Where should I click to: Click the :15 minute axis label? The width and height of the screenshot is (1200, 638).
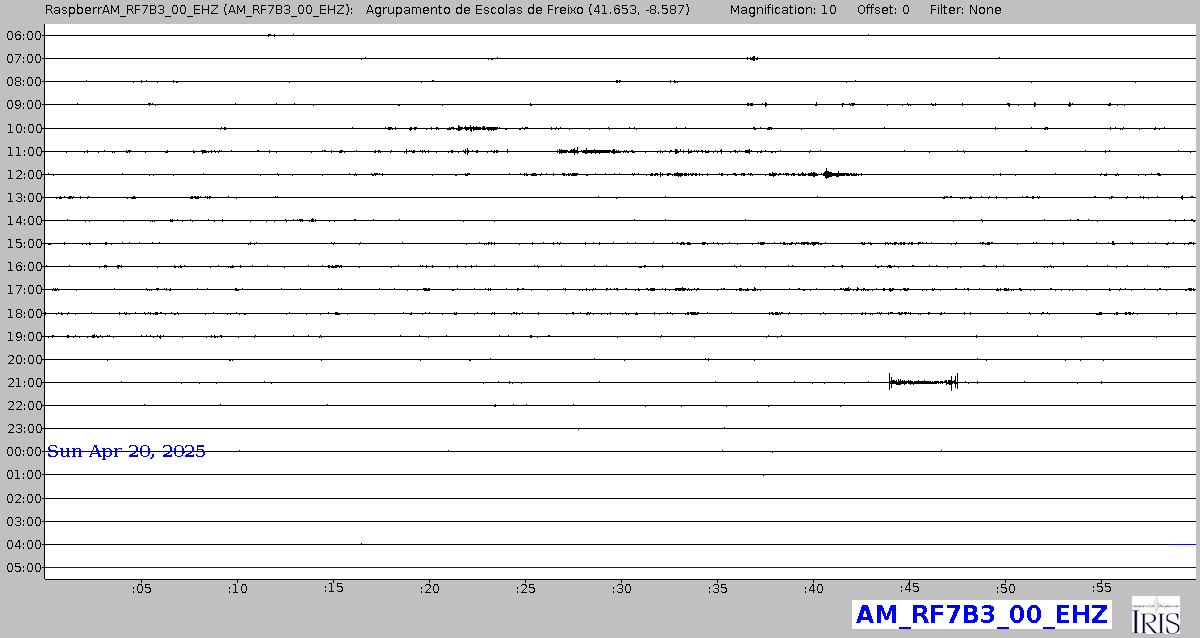coord(333,589)
